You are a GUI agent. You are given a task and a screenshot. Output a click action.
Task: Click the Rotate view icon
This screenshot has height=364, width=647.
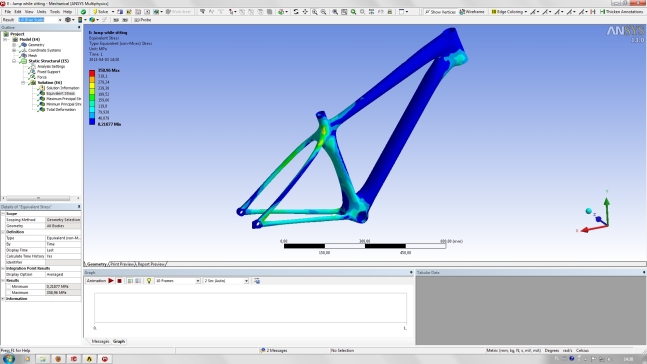coord(296,12)
